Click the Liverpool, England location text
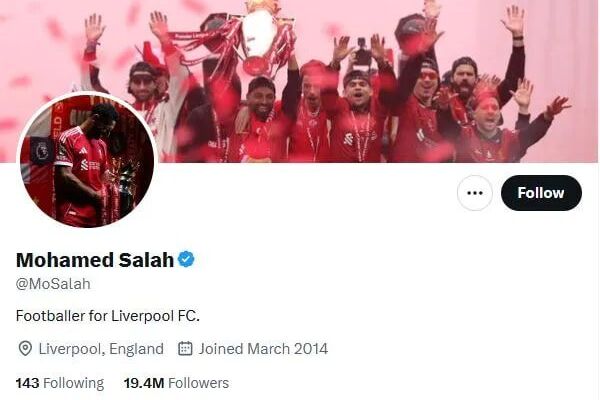 (x=101, y=349)
